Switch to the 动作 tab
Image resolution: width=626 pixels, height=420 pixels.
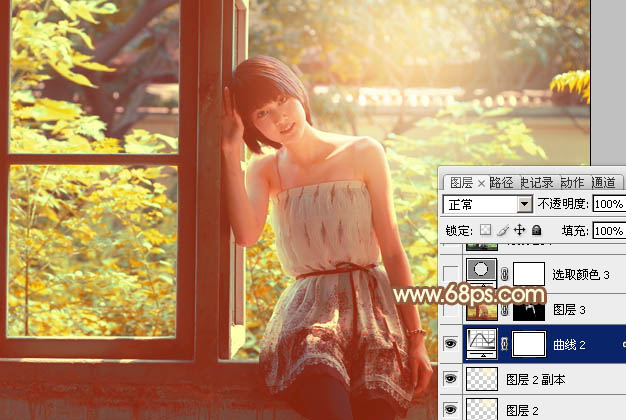tap(572, 182)
